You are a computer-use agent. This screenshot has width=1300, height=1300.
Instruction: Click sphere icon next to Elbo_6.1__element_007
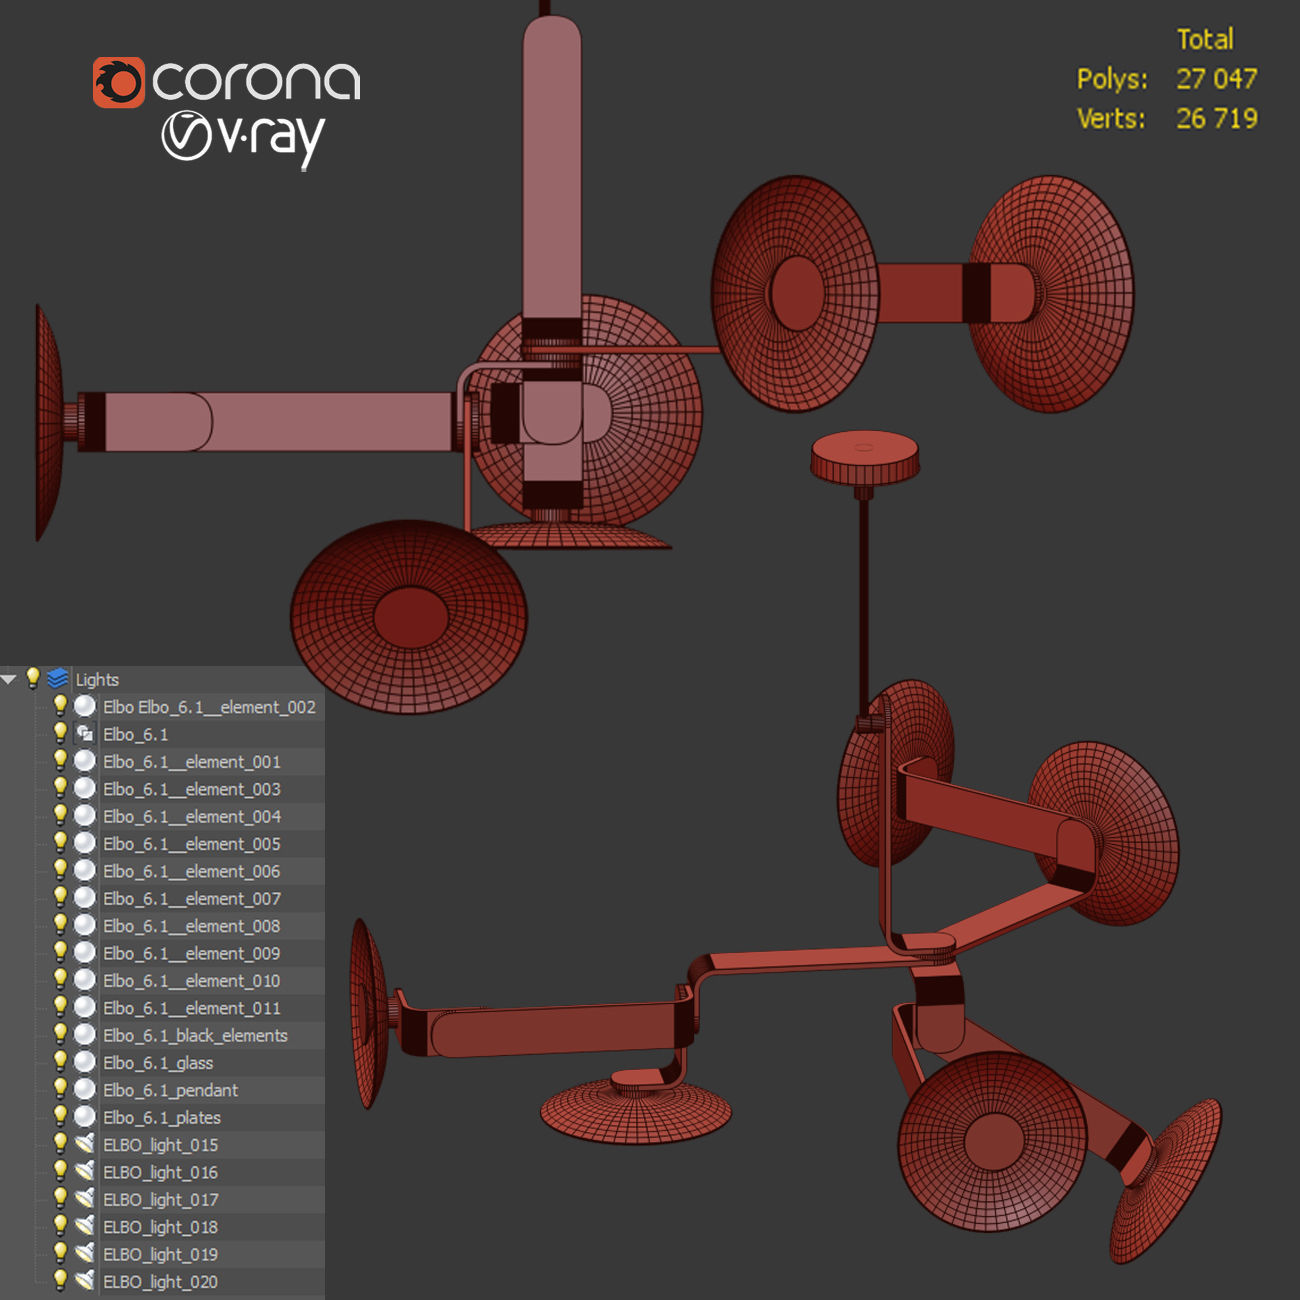click(x=85, y=898)
